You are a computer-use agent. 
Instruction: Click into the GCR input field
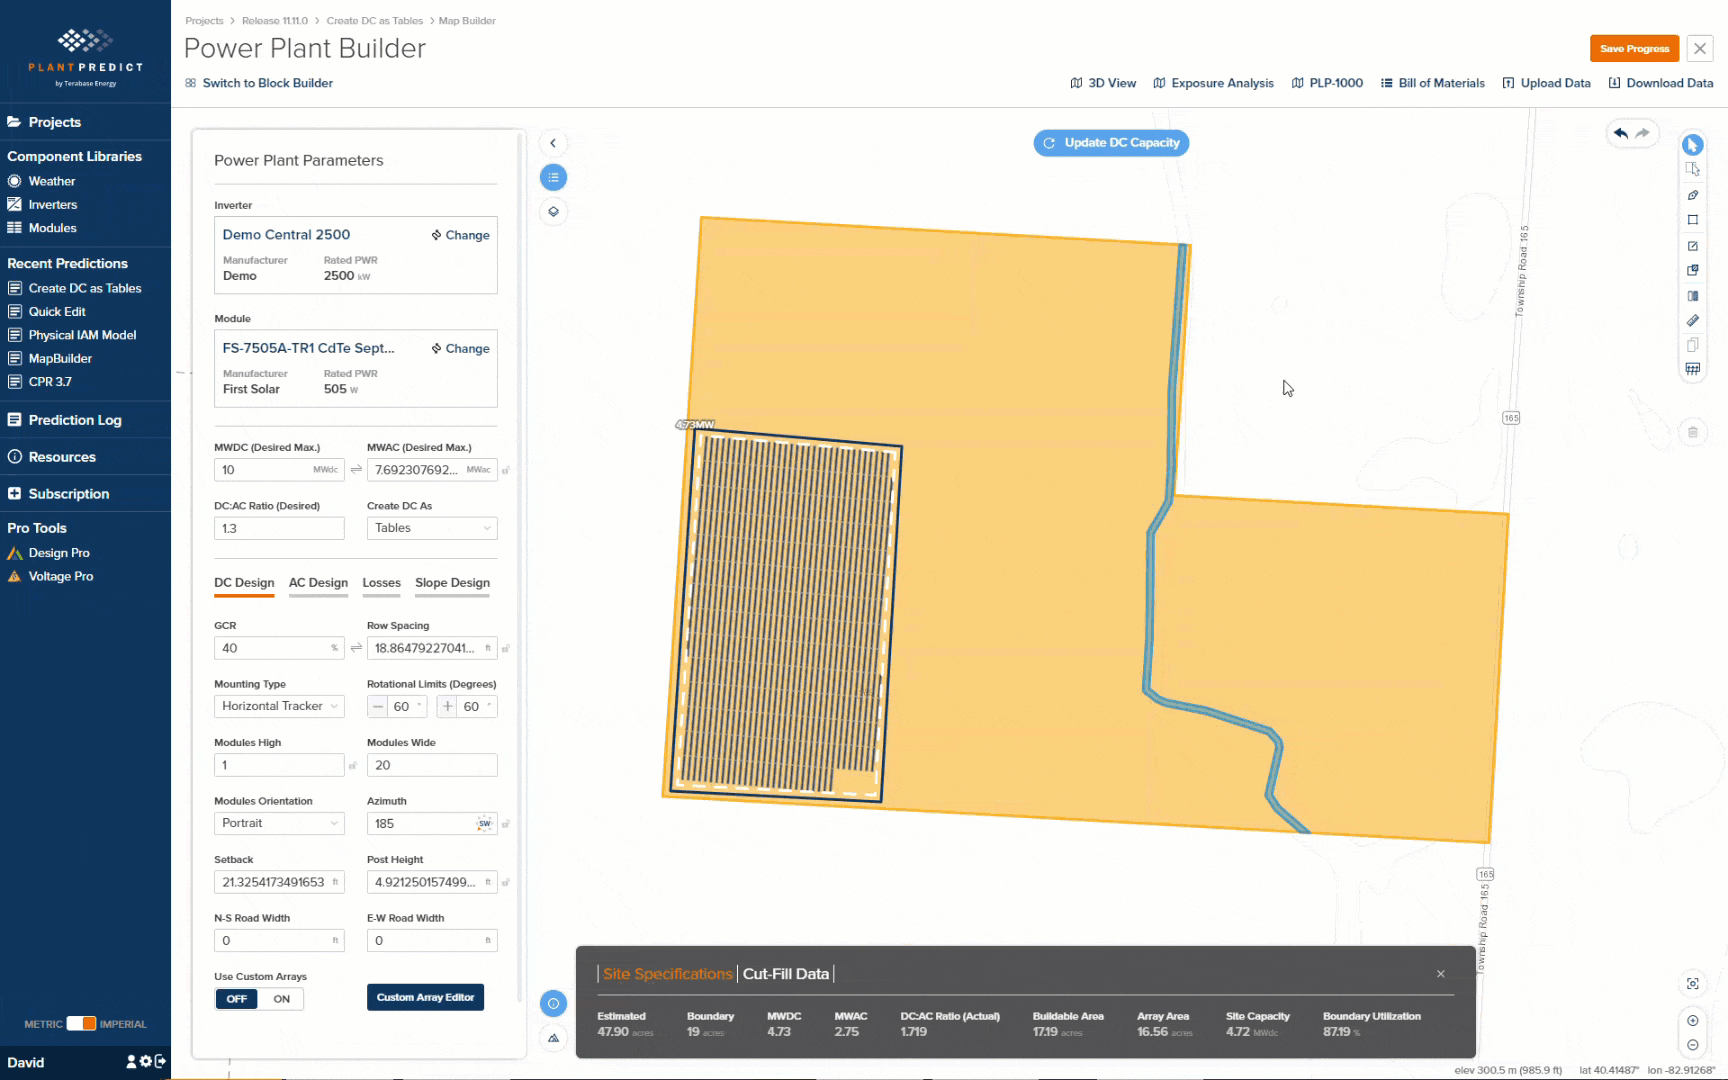pos(279,648)
